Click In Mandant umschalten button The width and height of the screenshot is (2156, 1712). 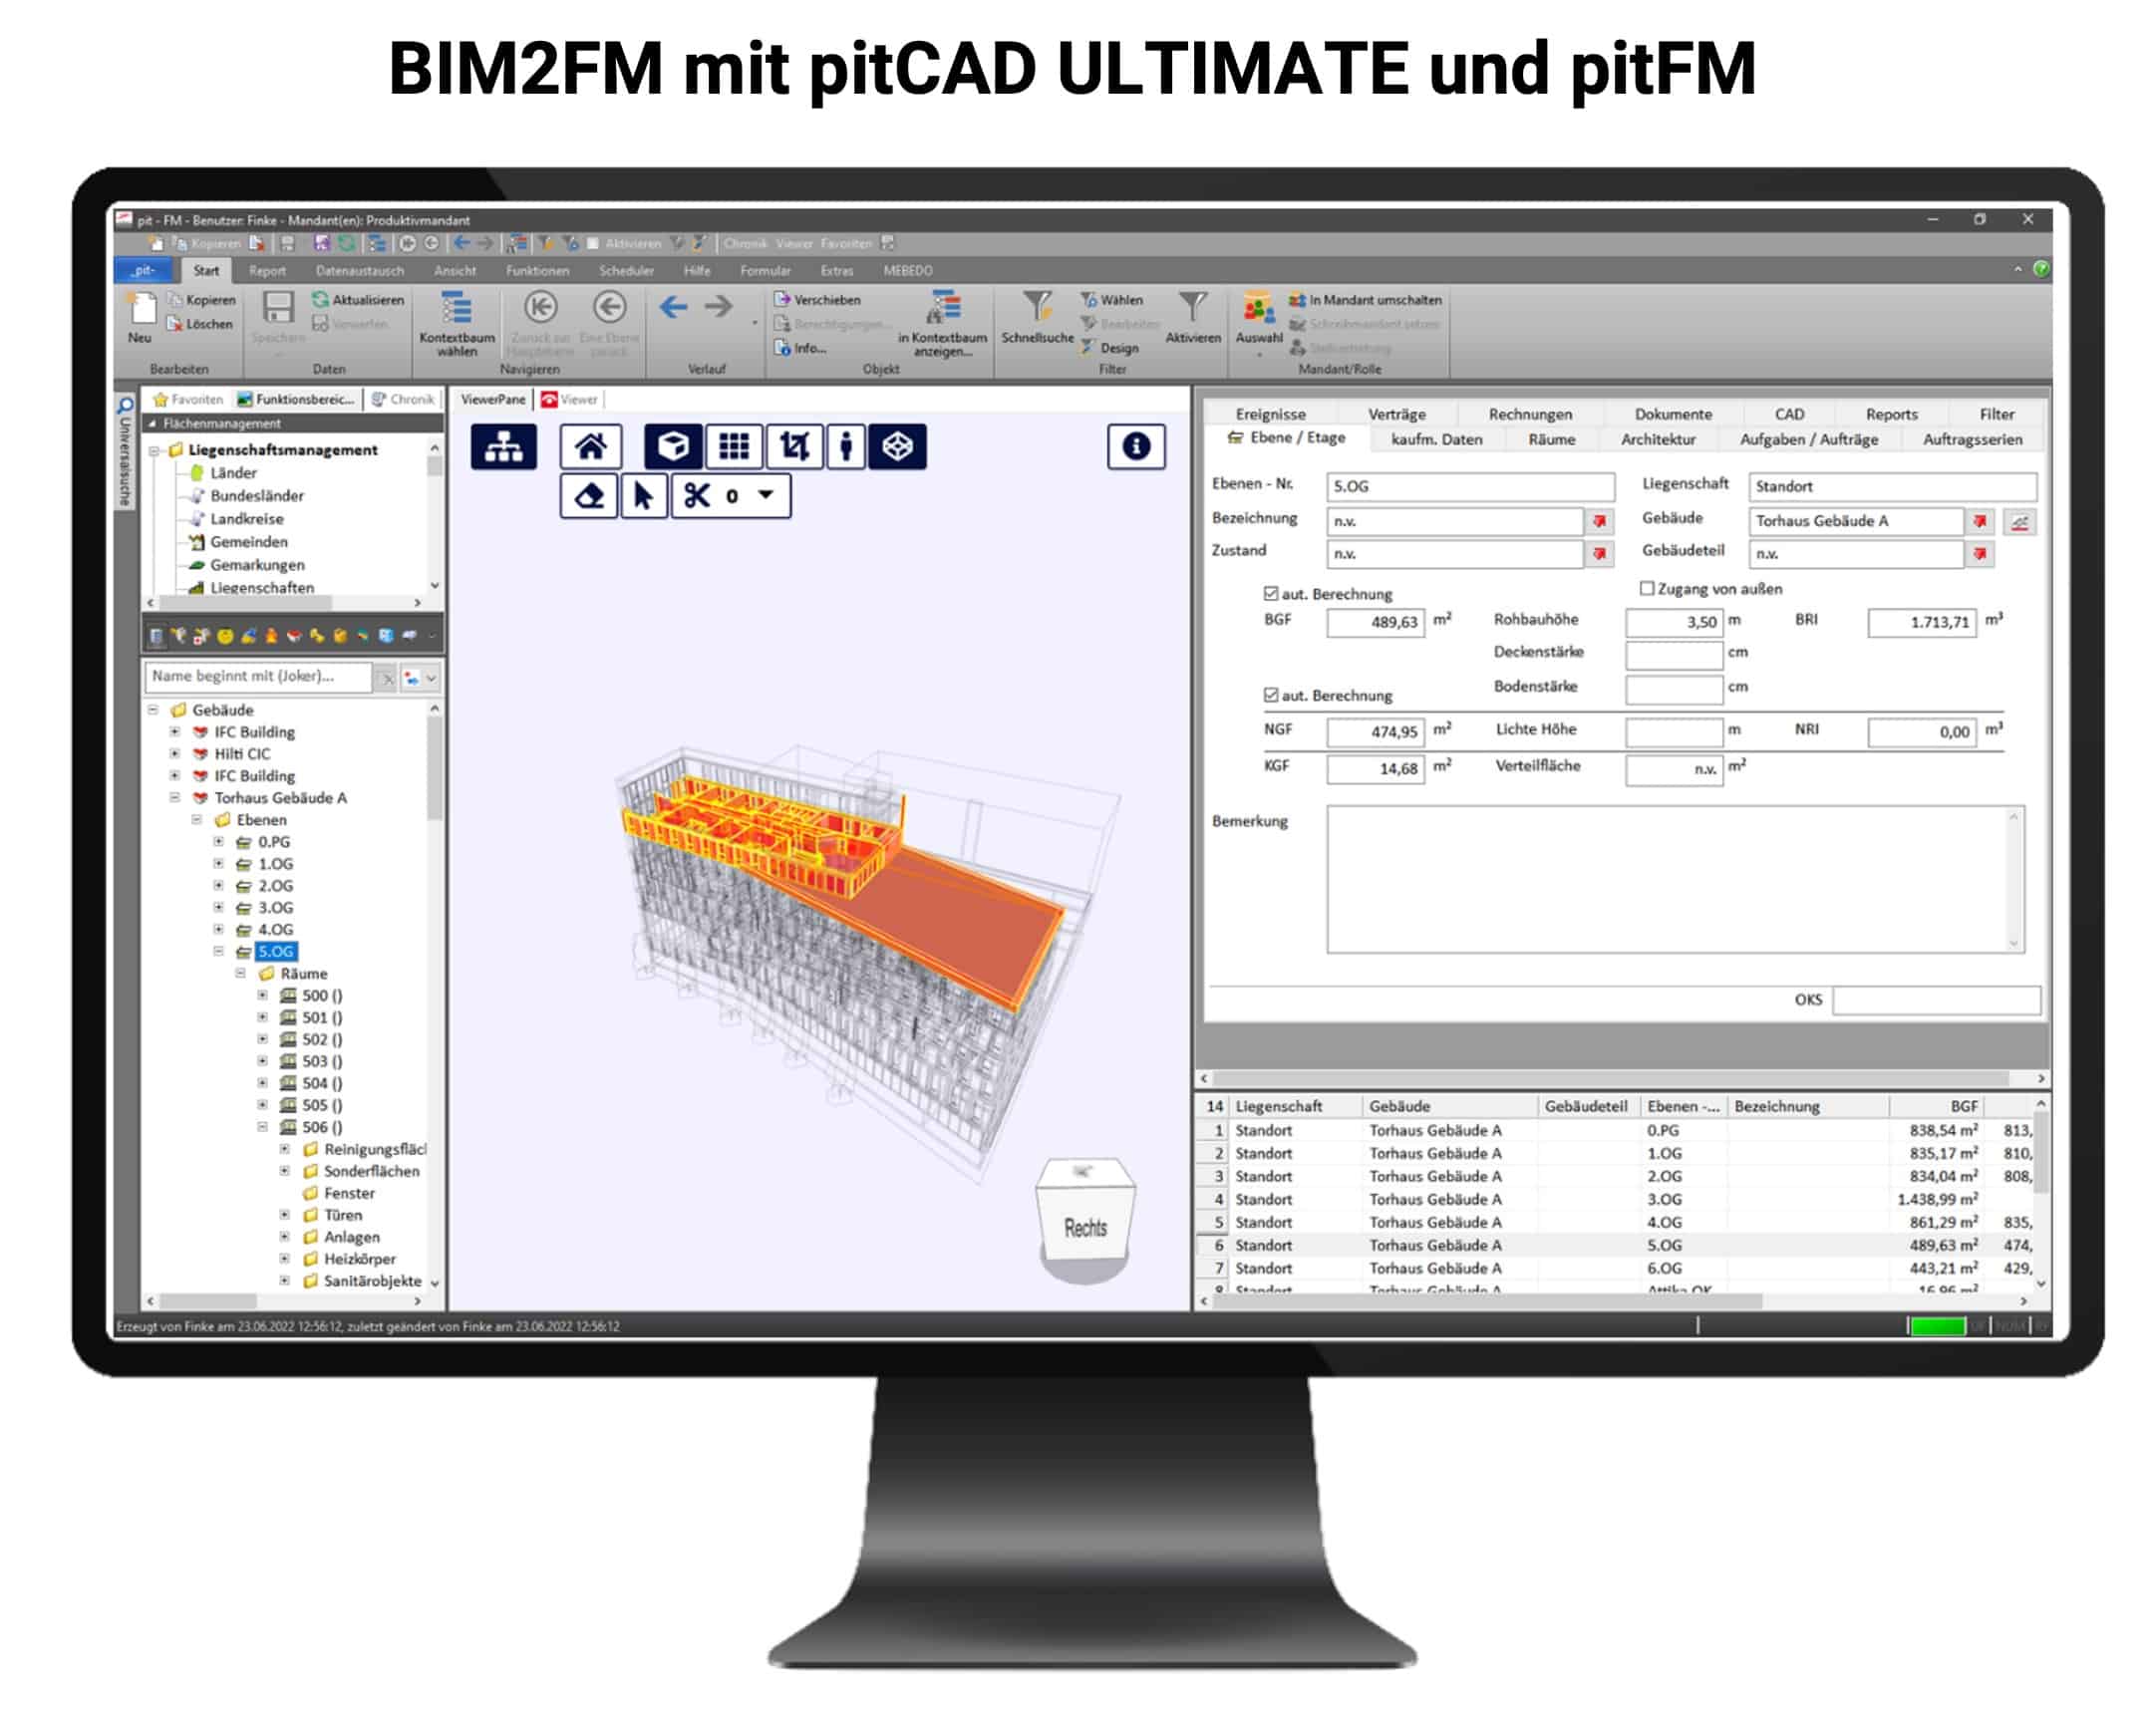coord(1365,300)
